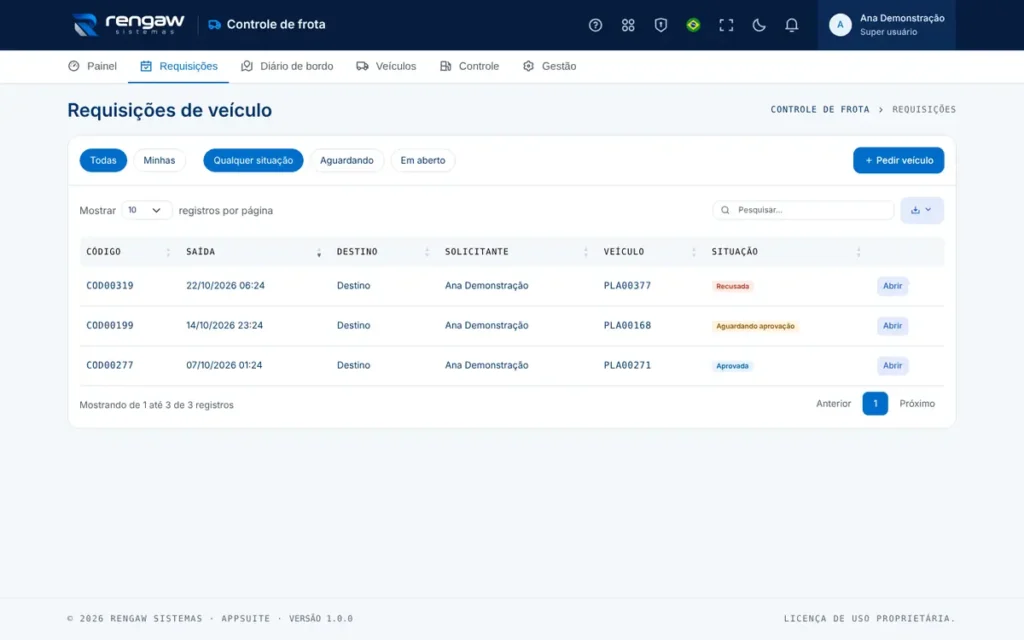This screenshot has width=1024, height=640.
Task: Open Ana Demonstração user menu
Action: tap(886, 25)
